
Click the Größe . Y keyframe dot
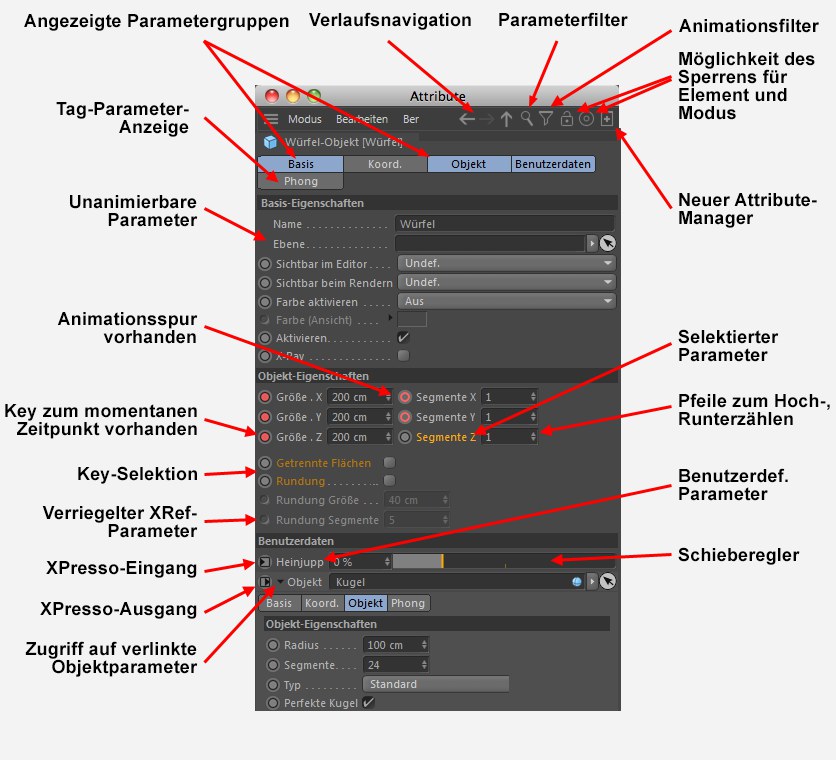coord(265,417)
